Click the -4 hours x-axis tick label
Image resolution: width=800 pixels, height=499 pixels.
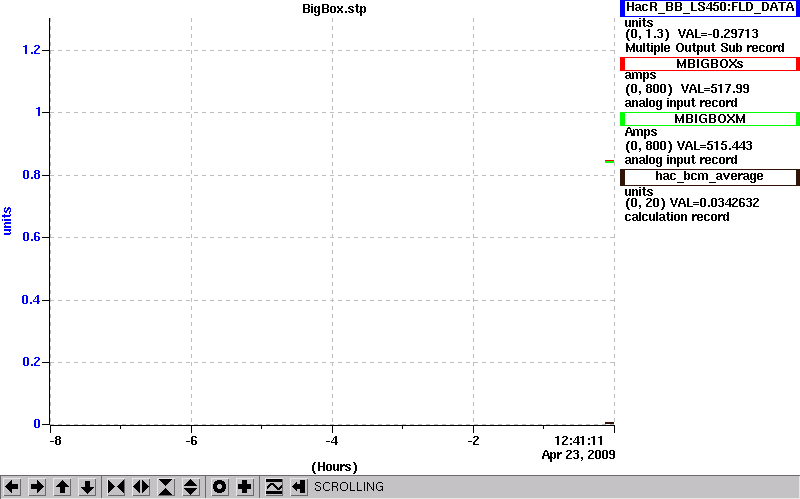332,440
